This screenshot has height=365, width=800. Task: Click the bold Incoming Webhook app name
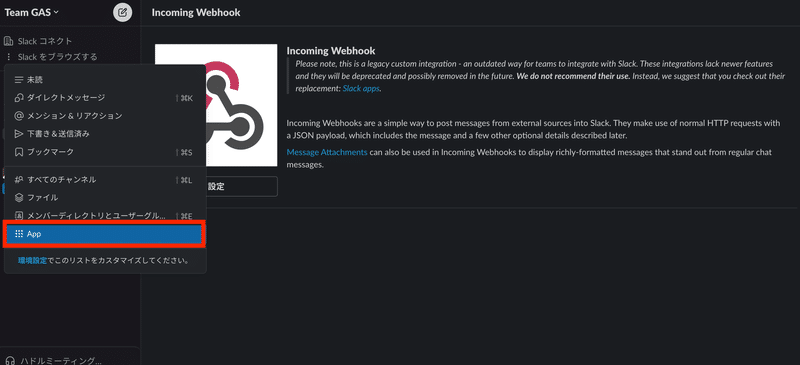(331, 51)
